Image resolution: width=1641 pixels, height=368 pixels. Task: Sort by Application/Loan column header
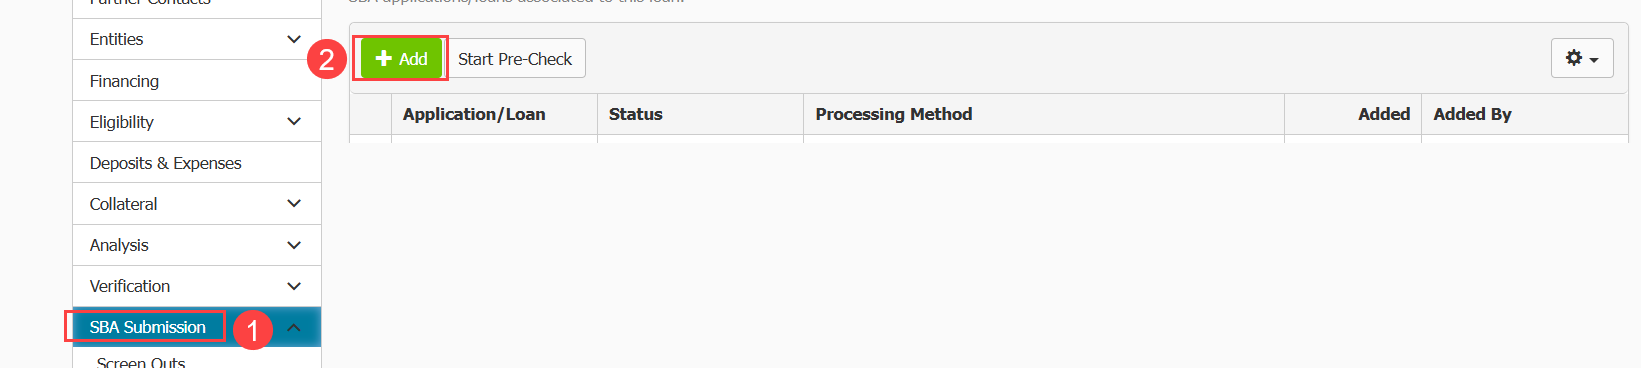(x=474, y=114)
